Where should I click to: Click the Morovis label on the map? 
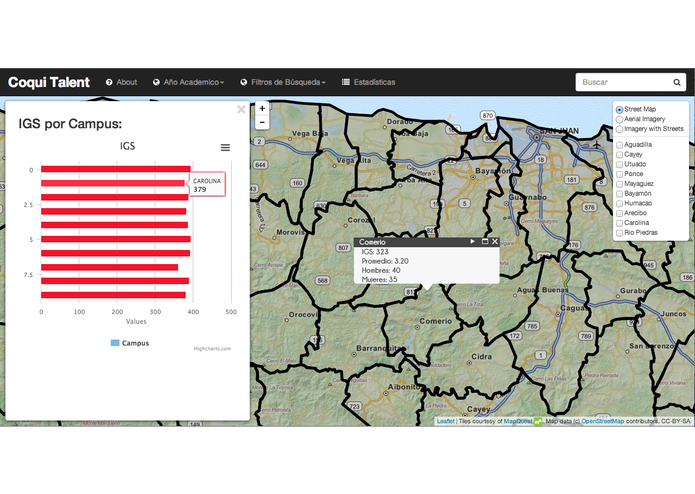tap(291, 232)
